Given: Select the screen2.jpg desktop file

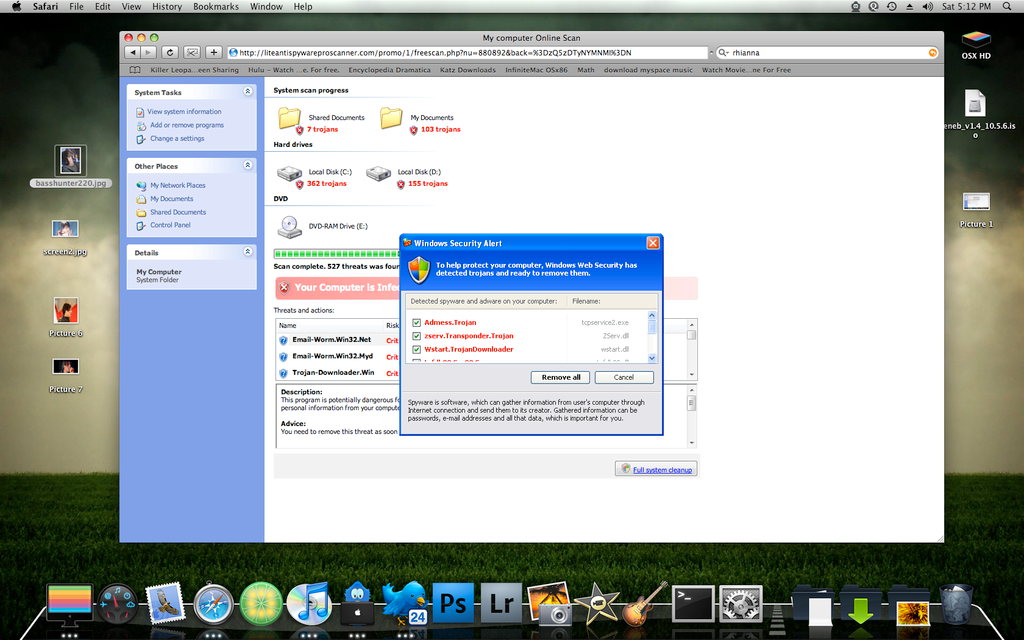Looking at the screenshot, I should coord(65,238).
